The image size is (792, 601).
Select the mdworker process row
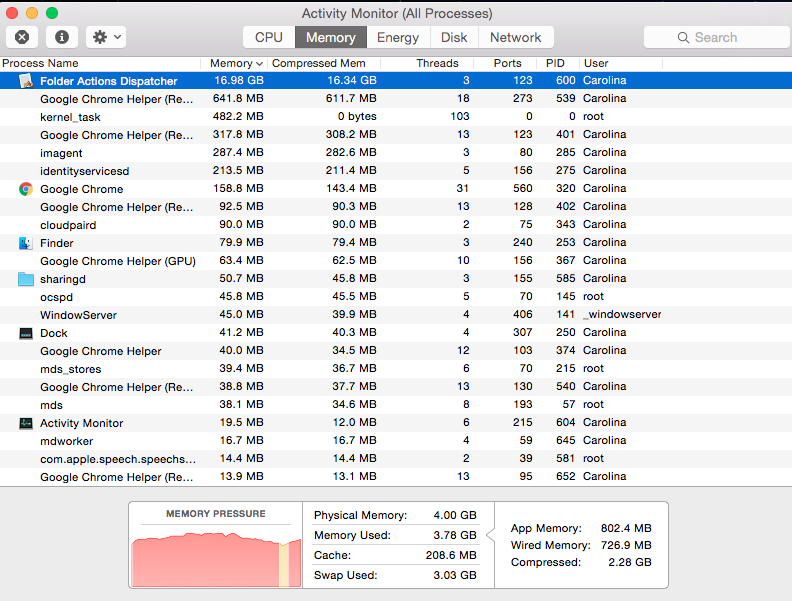tap(396, 441)
